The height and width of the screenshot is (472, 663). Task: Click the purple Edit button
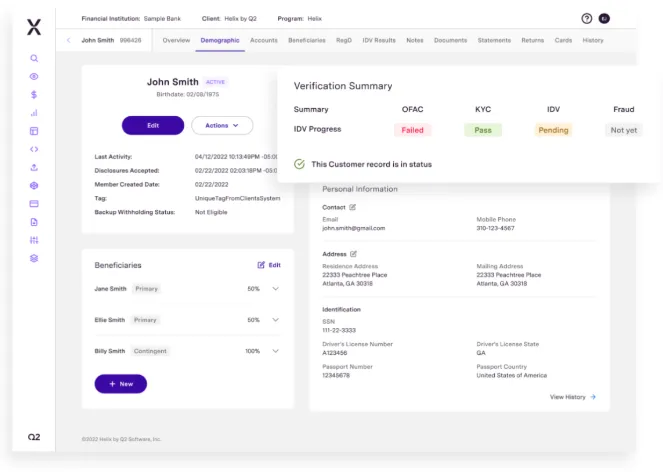click(153, 125)
